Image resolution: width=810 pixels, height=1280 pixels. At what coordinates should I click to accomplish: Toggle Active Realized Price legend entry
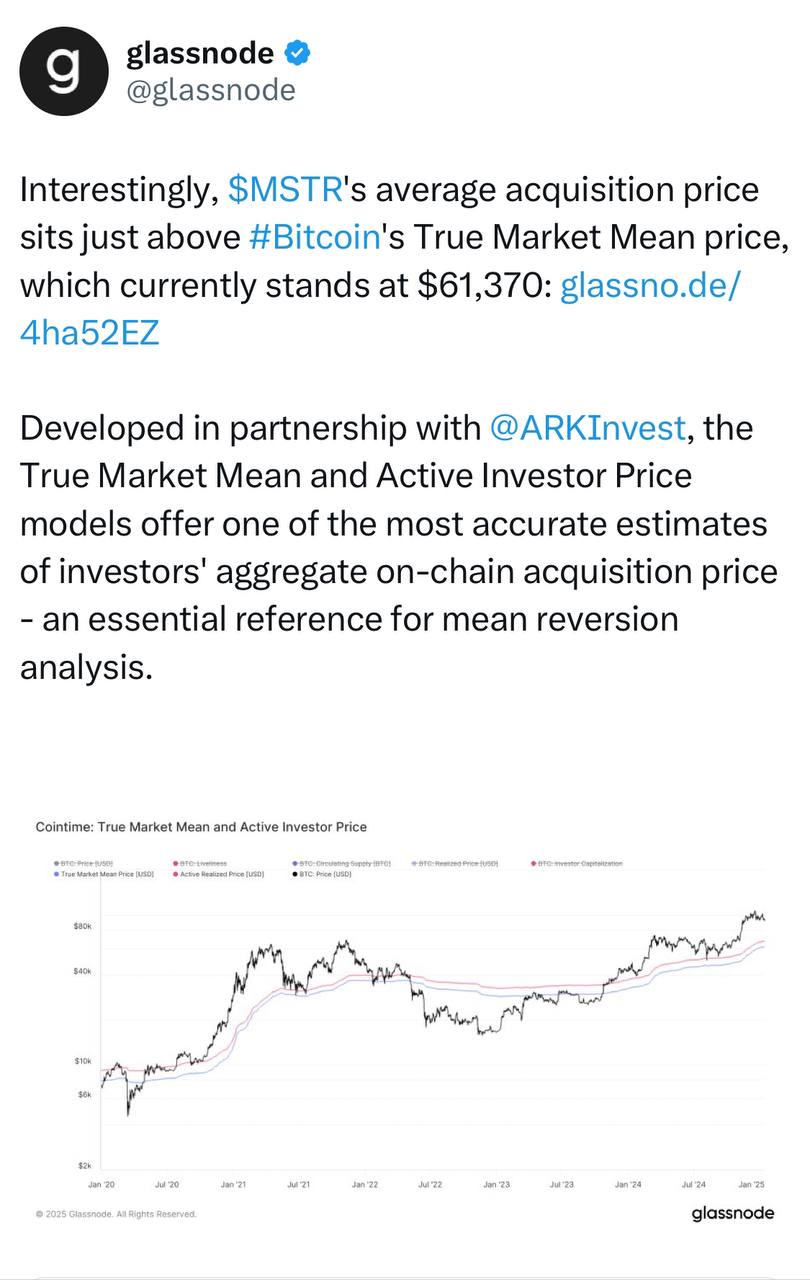(x=220, y=874)
